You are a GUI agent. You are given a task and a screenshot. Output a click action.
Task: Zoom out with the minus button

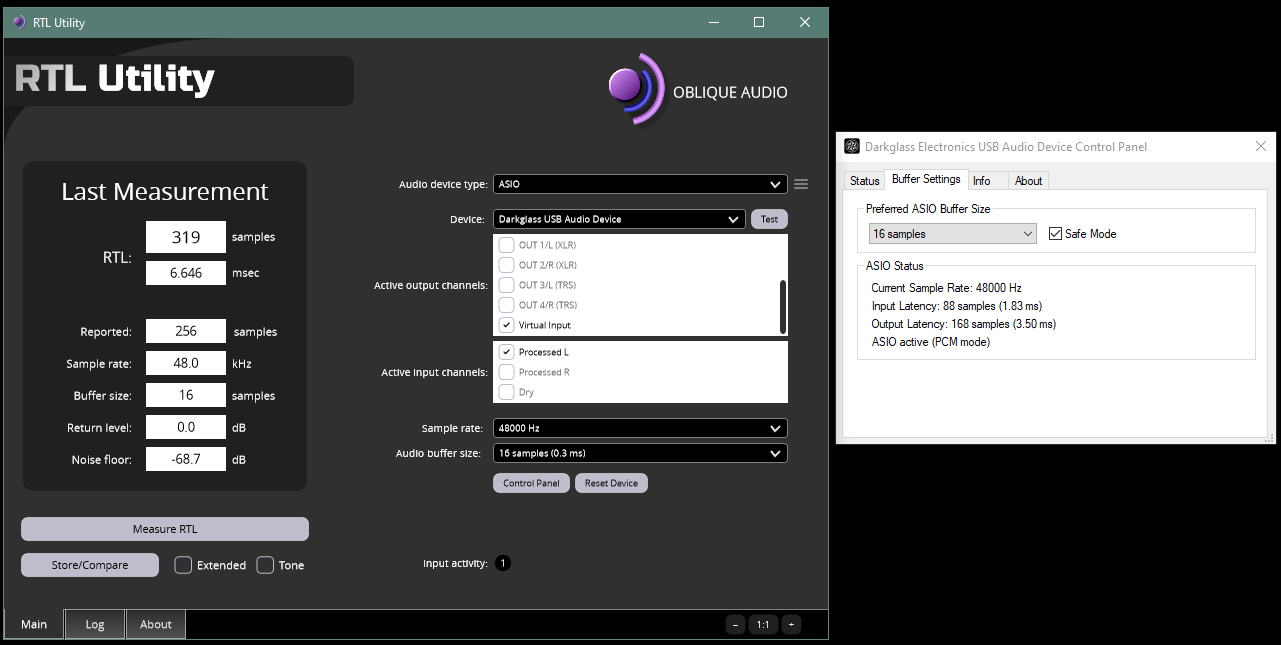[736, 625]
